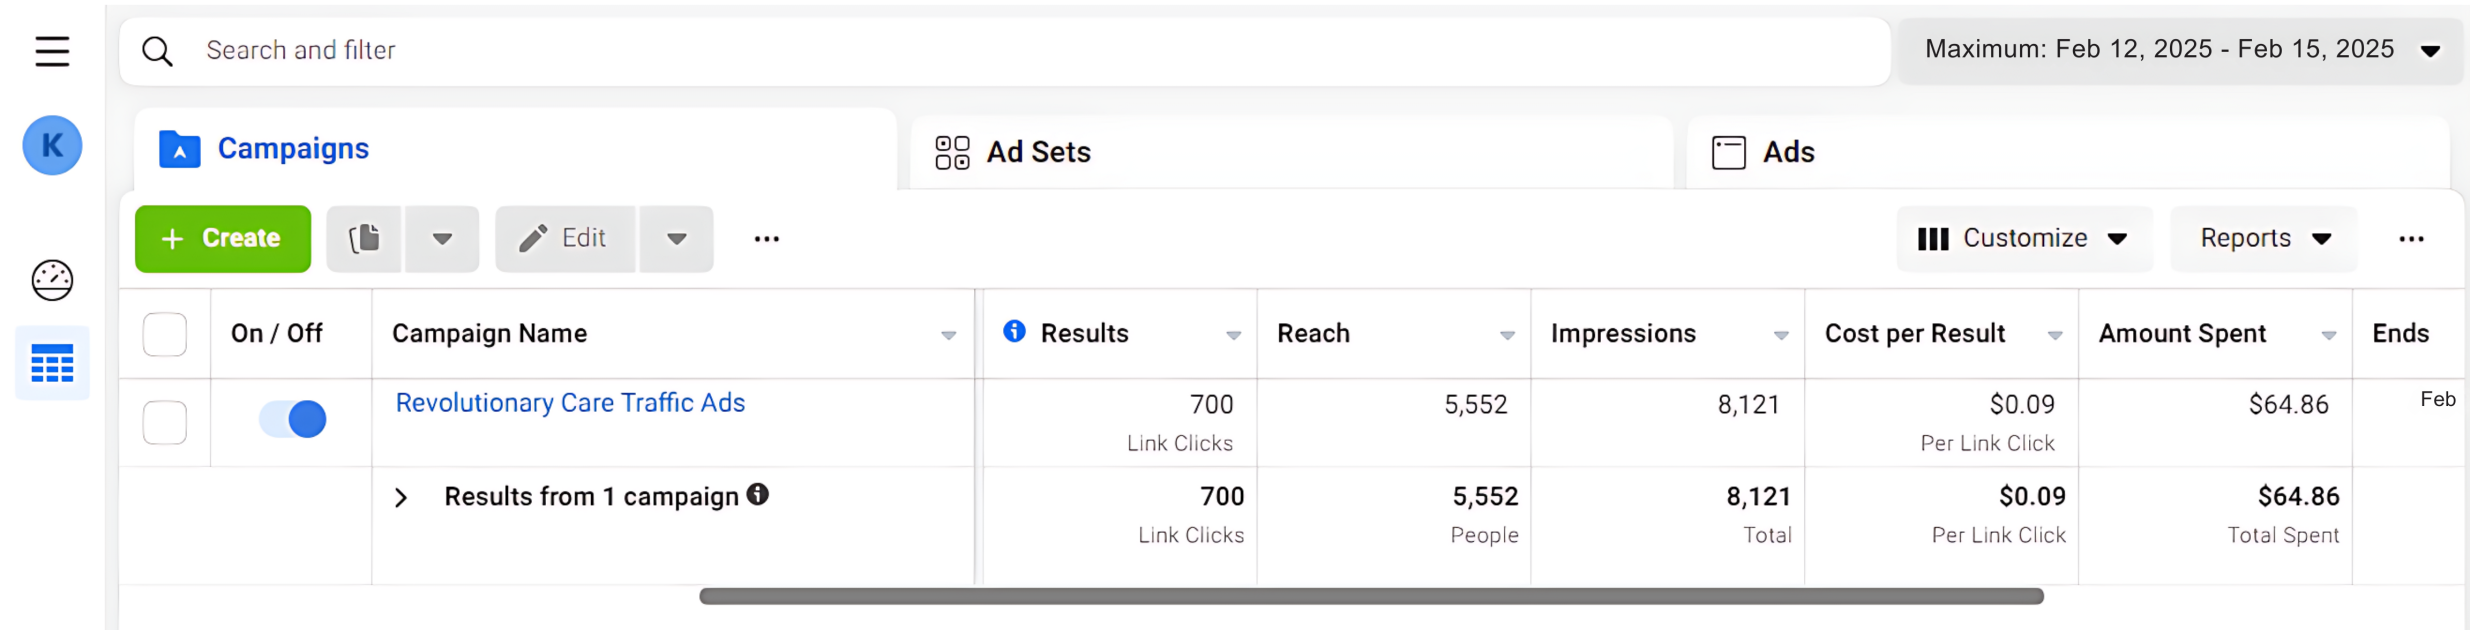The height and width of the screenshot is (630, 2470).
Task: Click the duplicate campaign icon
Action: [x=364, y=239]
